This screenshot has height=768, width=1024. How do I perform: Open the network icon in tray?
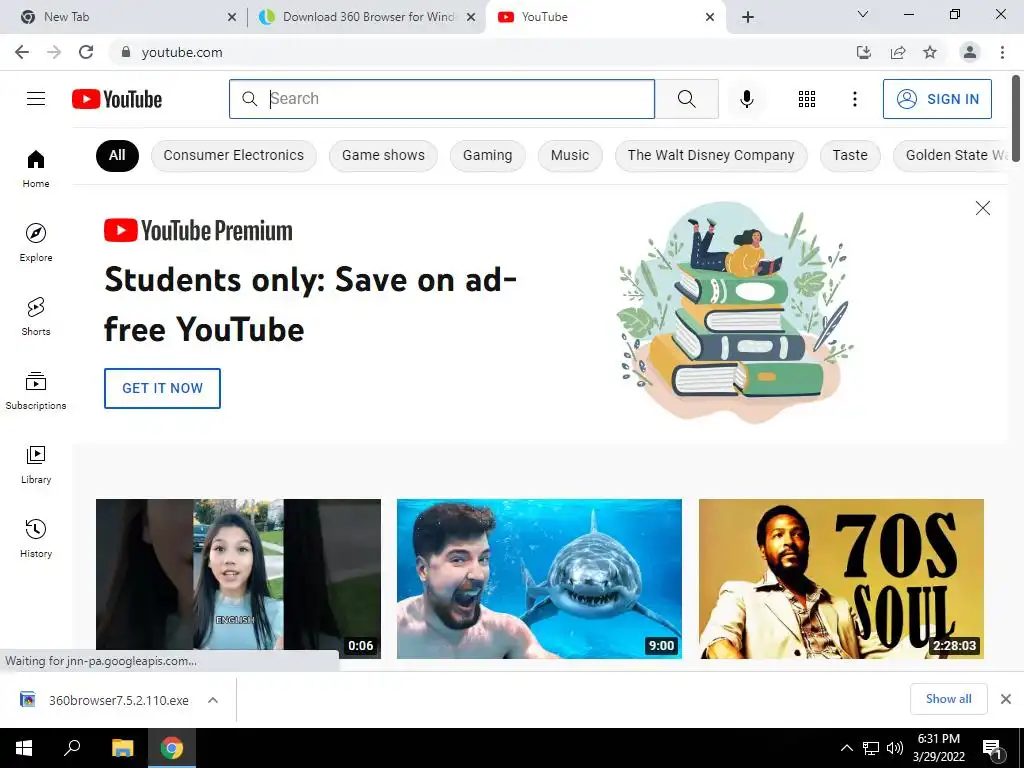point(871,748)
